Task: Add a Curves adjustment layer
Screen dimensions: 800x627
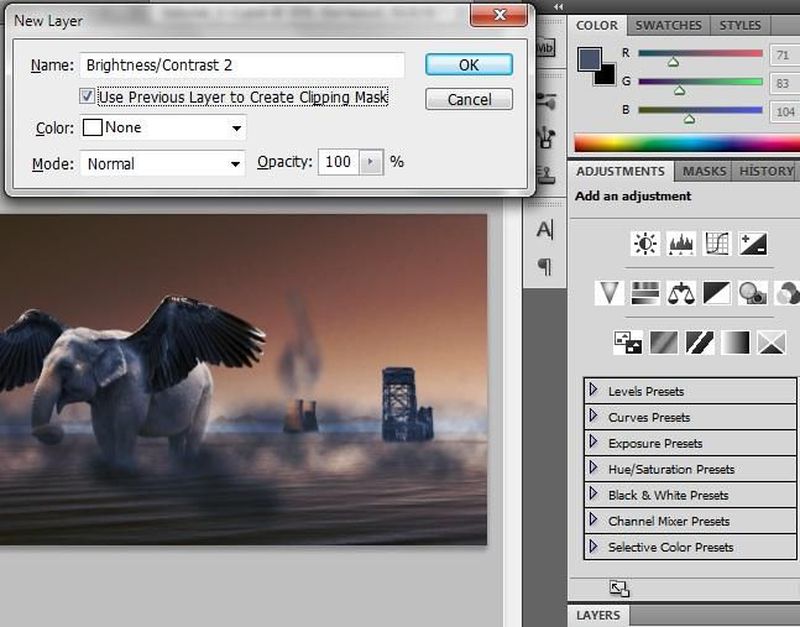Action: (x=716, y=242)
